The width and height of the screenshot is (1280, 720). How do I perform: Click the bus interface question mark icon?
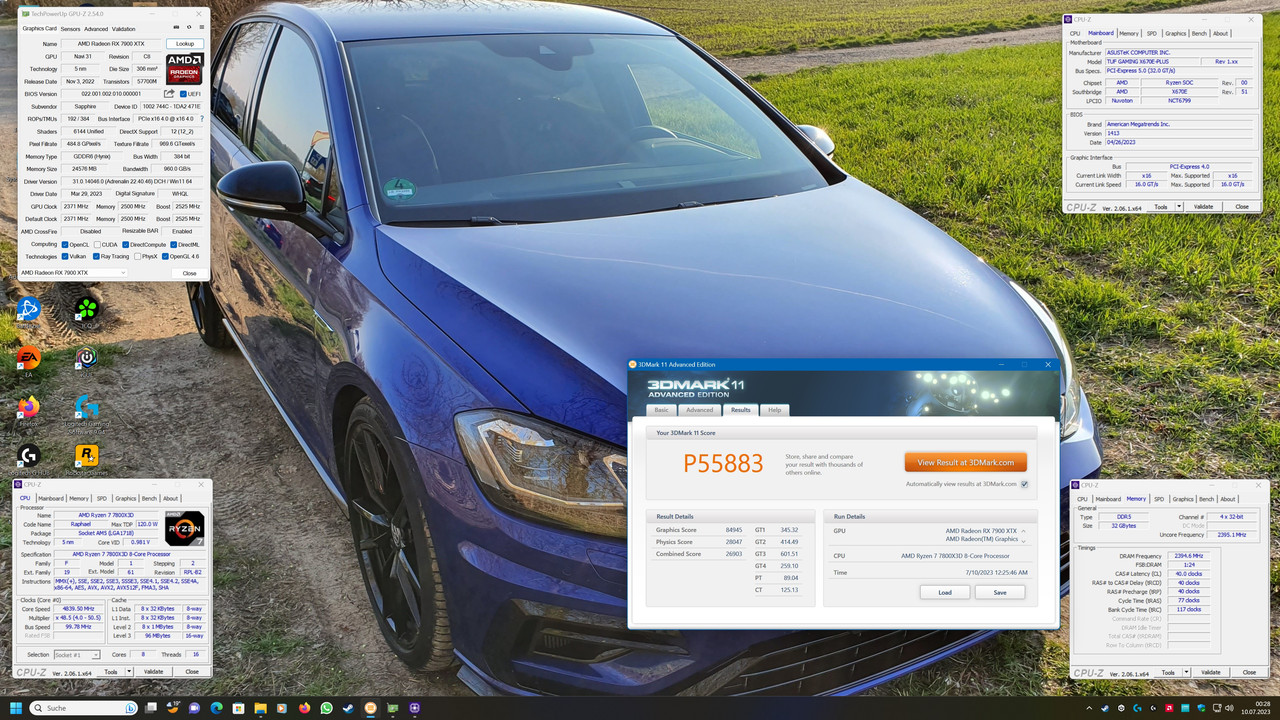click(x=202, y=118)
